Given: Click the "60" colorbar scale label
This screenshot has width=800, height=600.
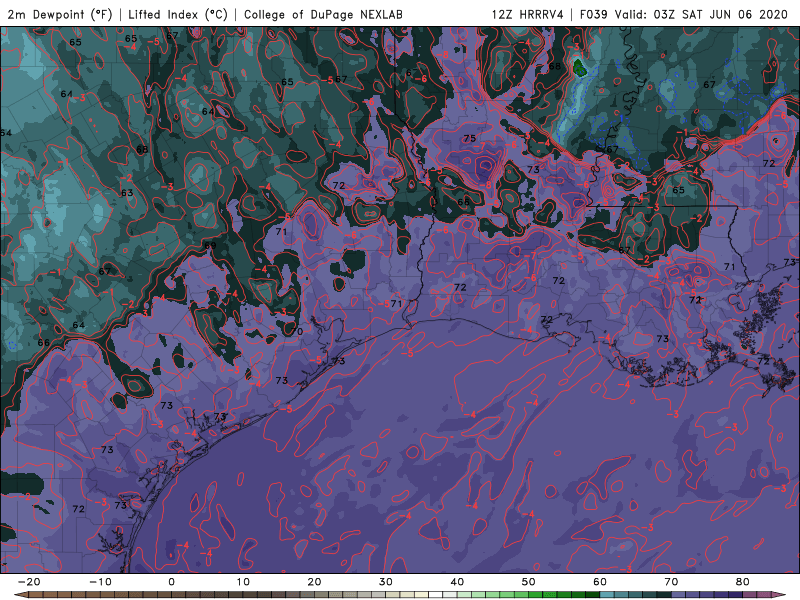Looking at the screenshot, I should tap(600, 582).
